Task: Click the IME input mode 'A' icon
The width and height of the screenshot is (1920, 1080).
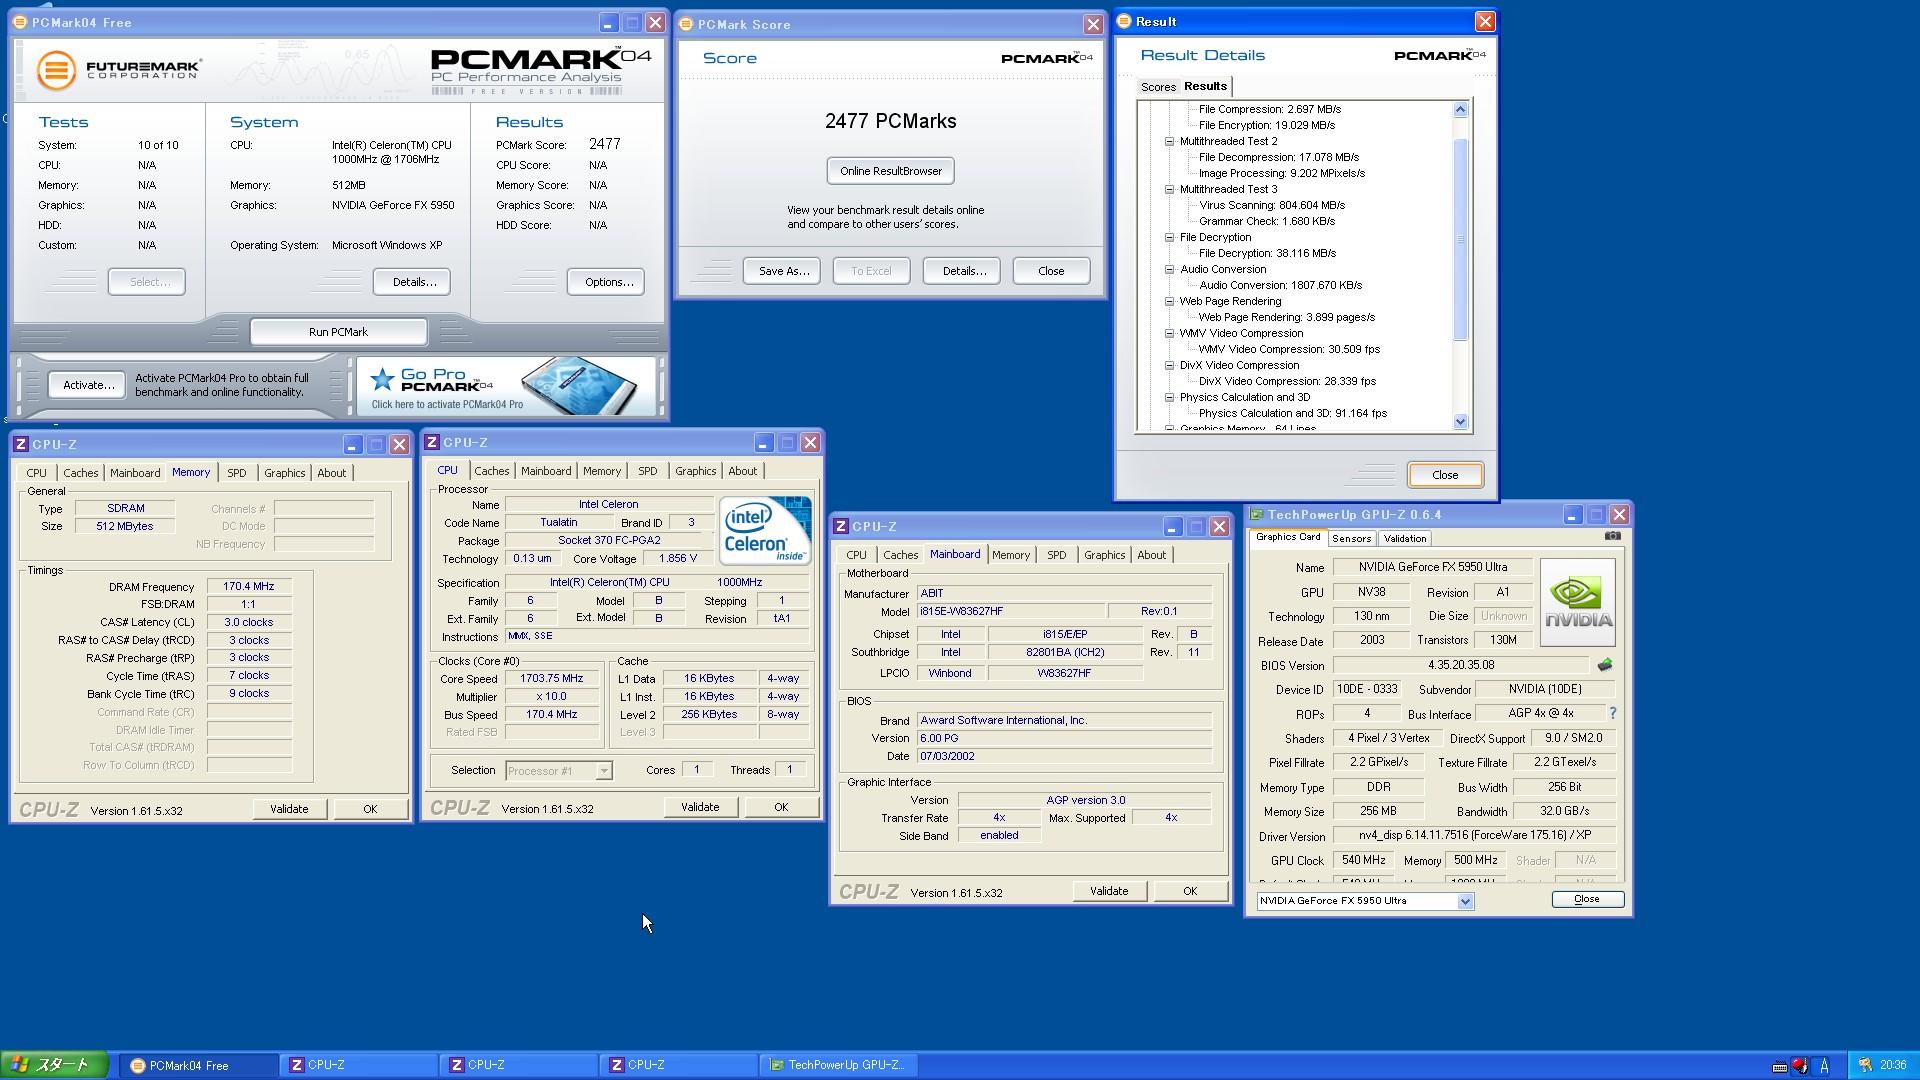Action: [x=1824, y=1066]
